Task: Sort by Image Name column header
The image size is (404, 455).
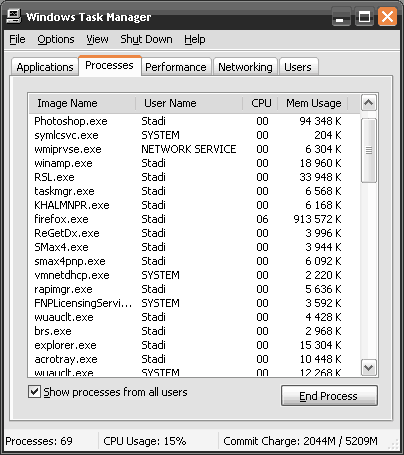Action: click(x=82, y=103)
